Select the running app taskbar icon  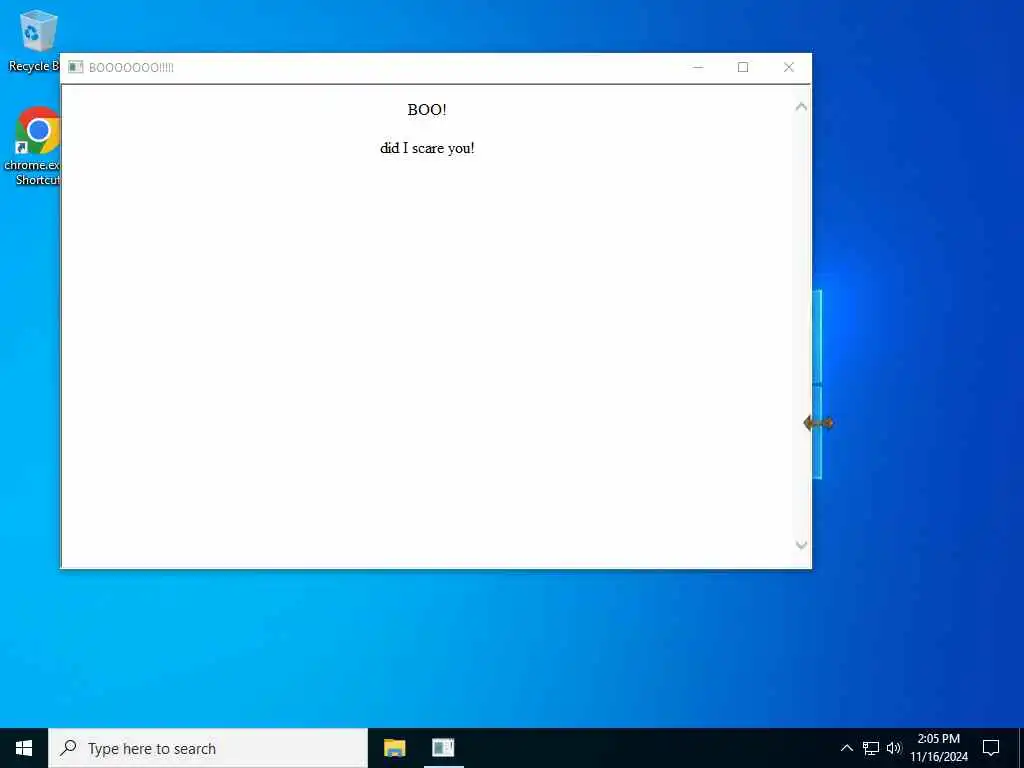[443, 748]
